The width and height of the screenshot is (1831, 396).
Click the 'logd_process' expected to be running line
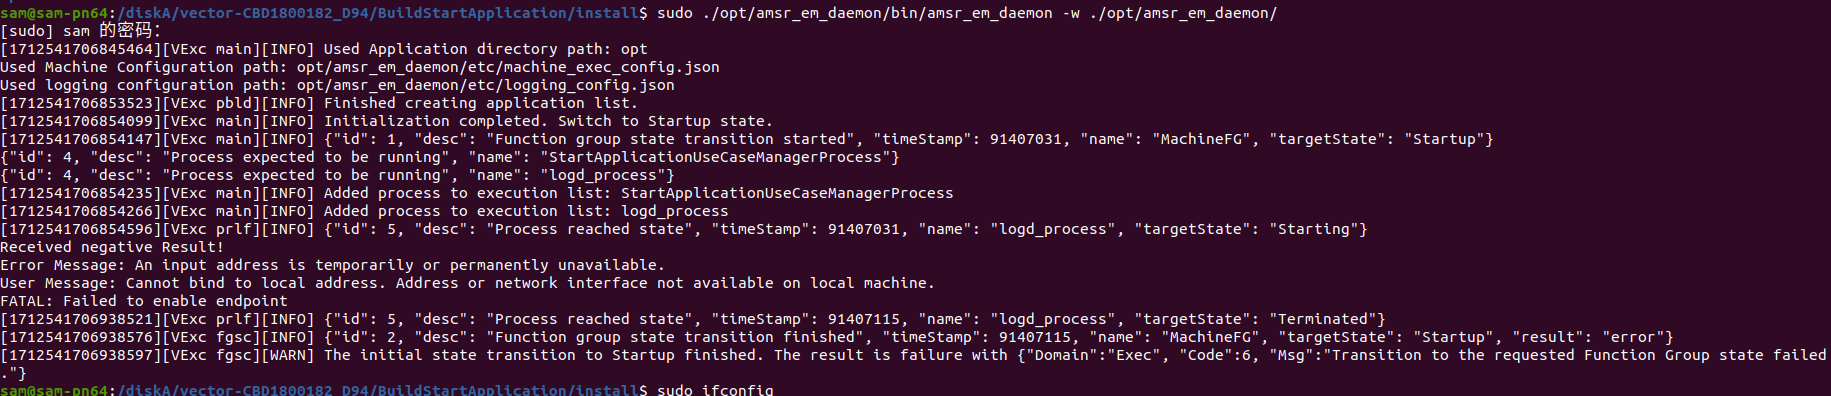(x=337, y=175)
